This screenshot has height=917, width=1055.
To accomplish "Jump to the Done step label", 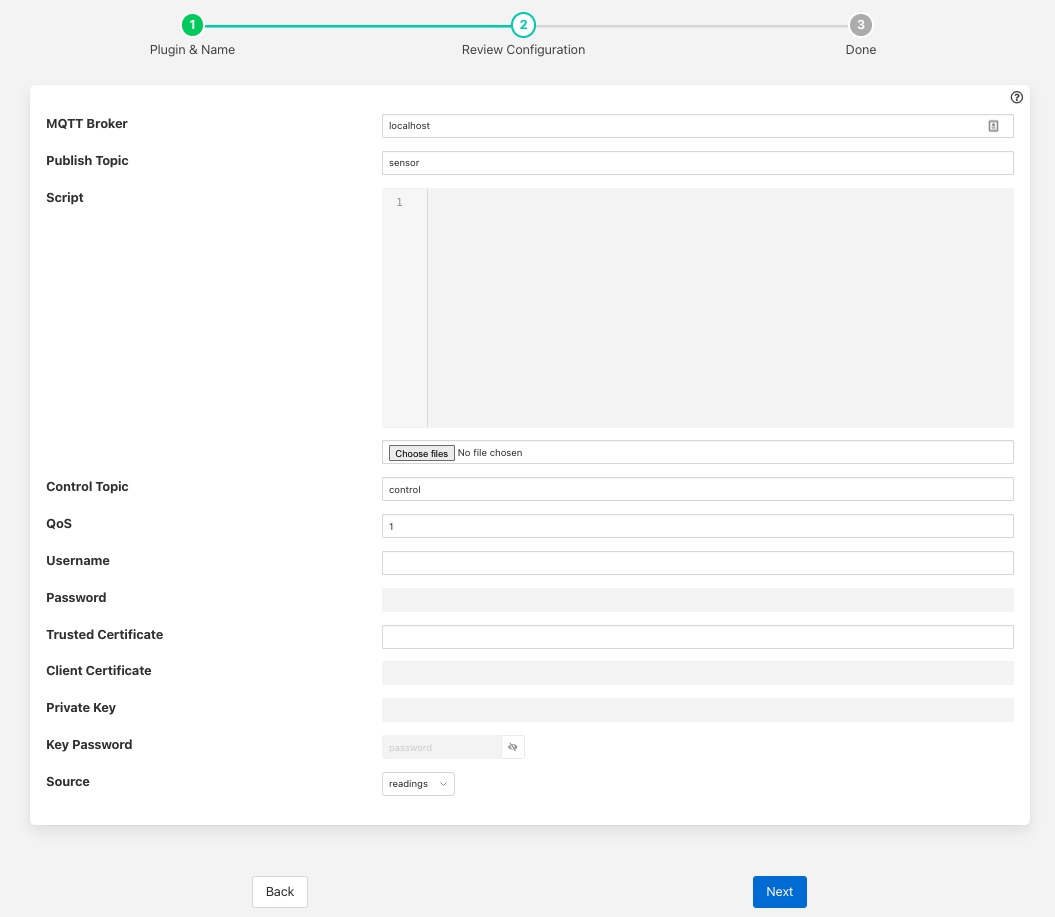I will click(x=860, y=49).
